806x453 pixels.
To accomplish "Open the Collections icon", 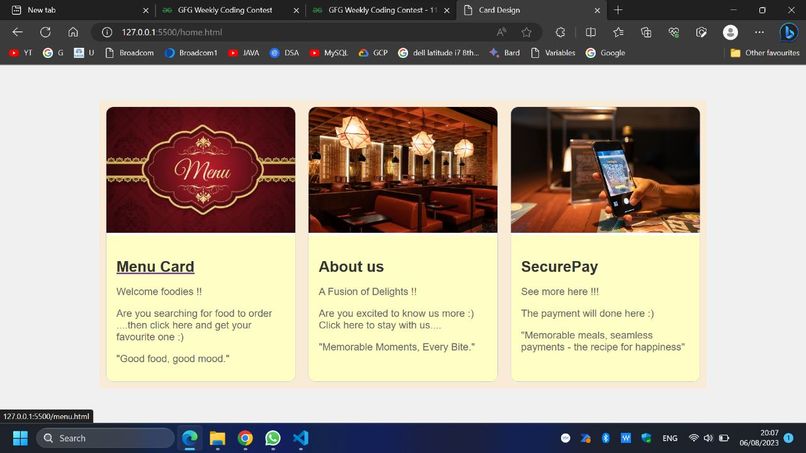I will pos(646,32).
